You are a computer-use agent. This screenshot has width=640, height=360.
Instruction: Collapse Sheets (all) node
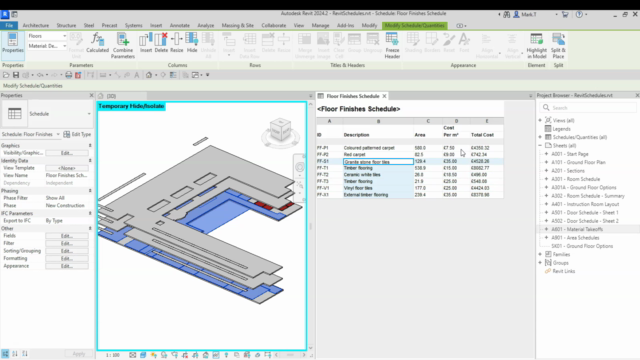(540, 145)
